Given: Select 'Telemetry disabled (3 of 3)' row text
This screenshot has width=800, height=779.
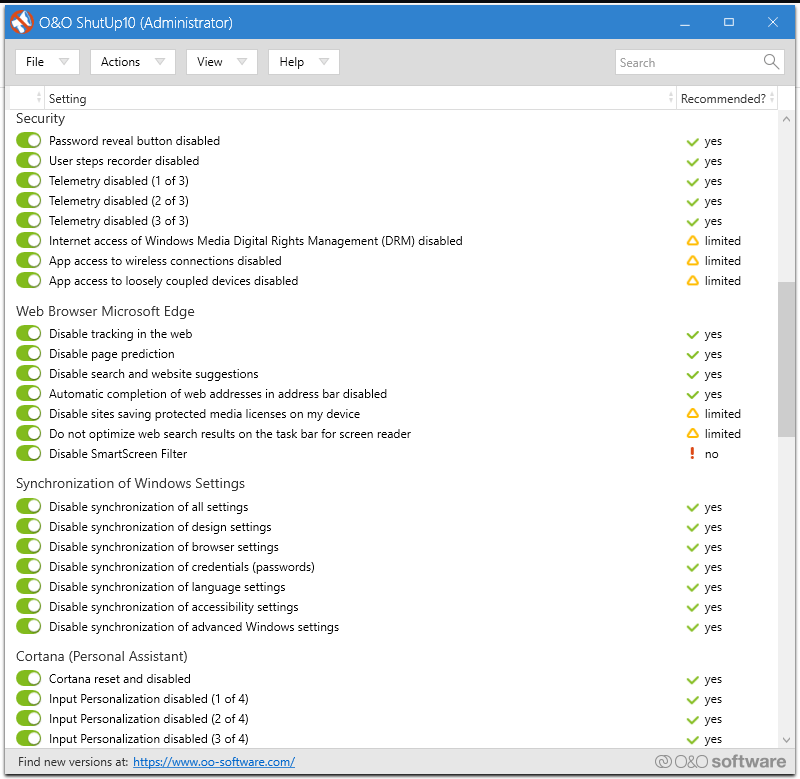Looking at the screenshot, I should click(118, 220).
